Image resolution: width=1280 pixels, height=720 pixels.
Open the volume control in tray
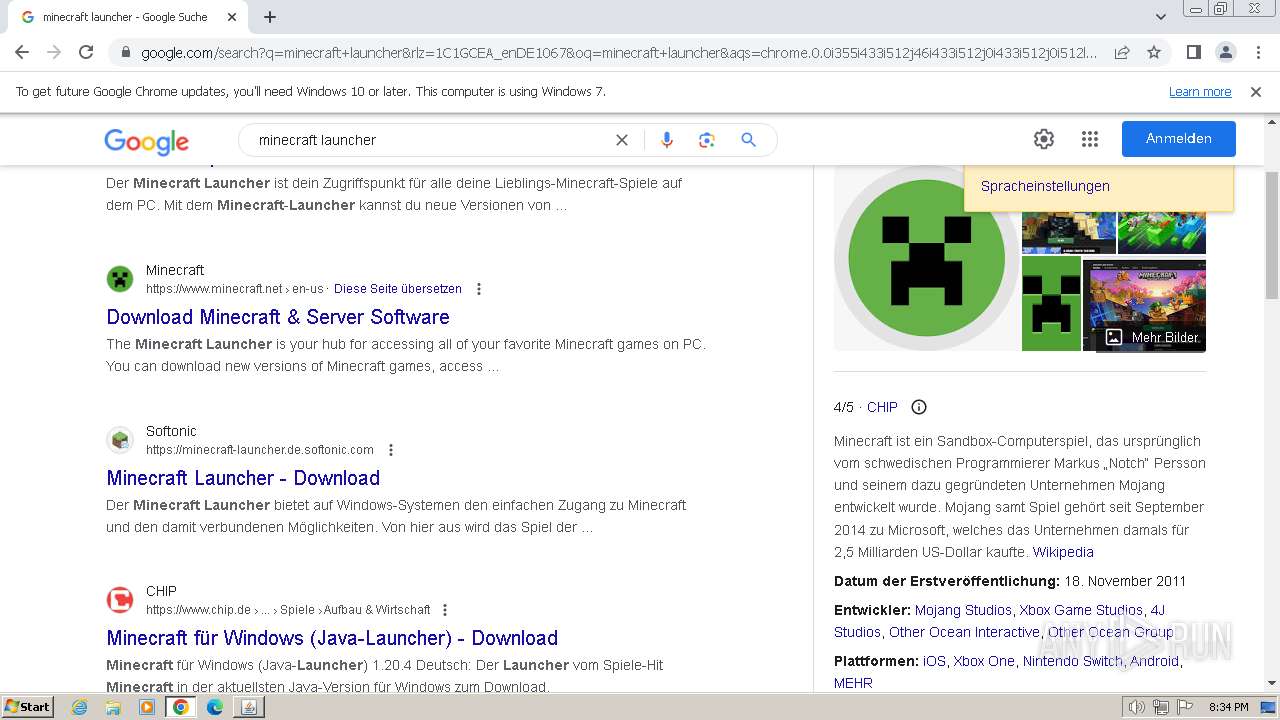pyautogui.click(x=1136, y=707)
